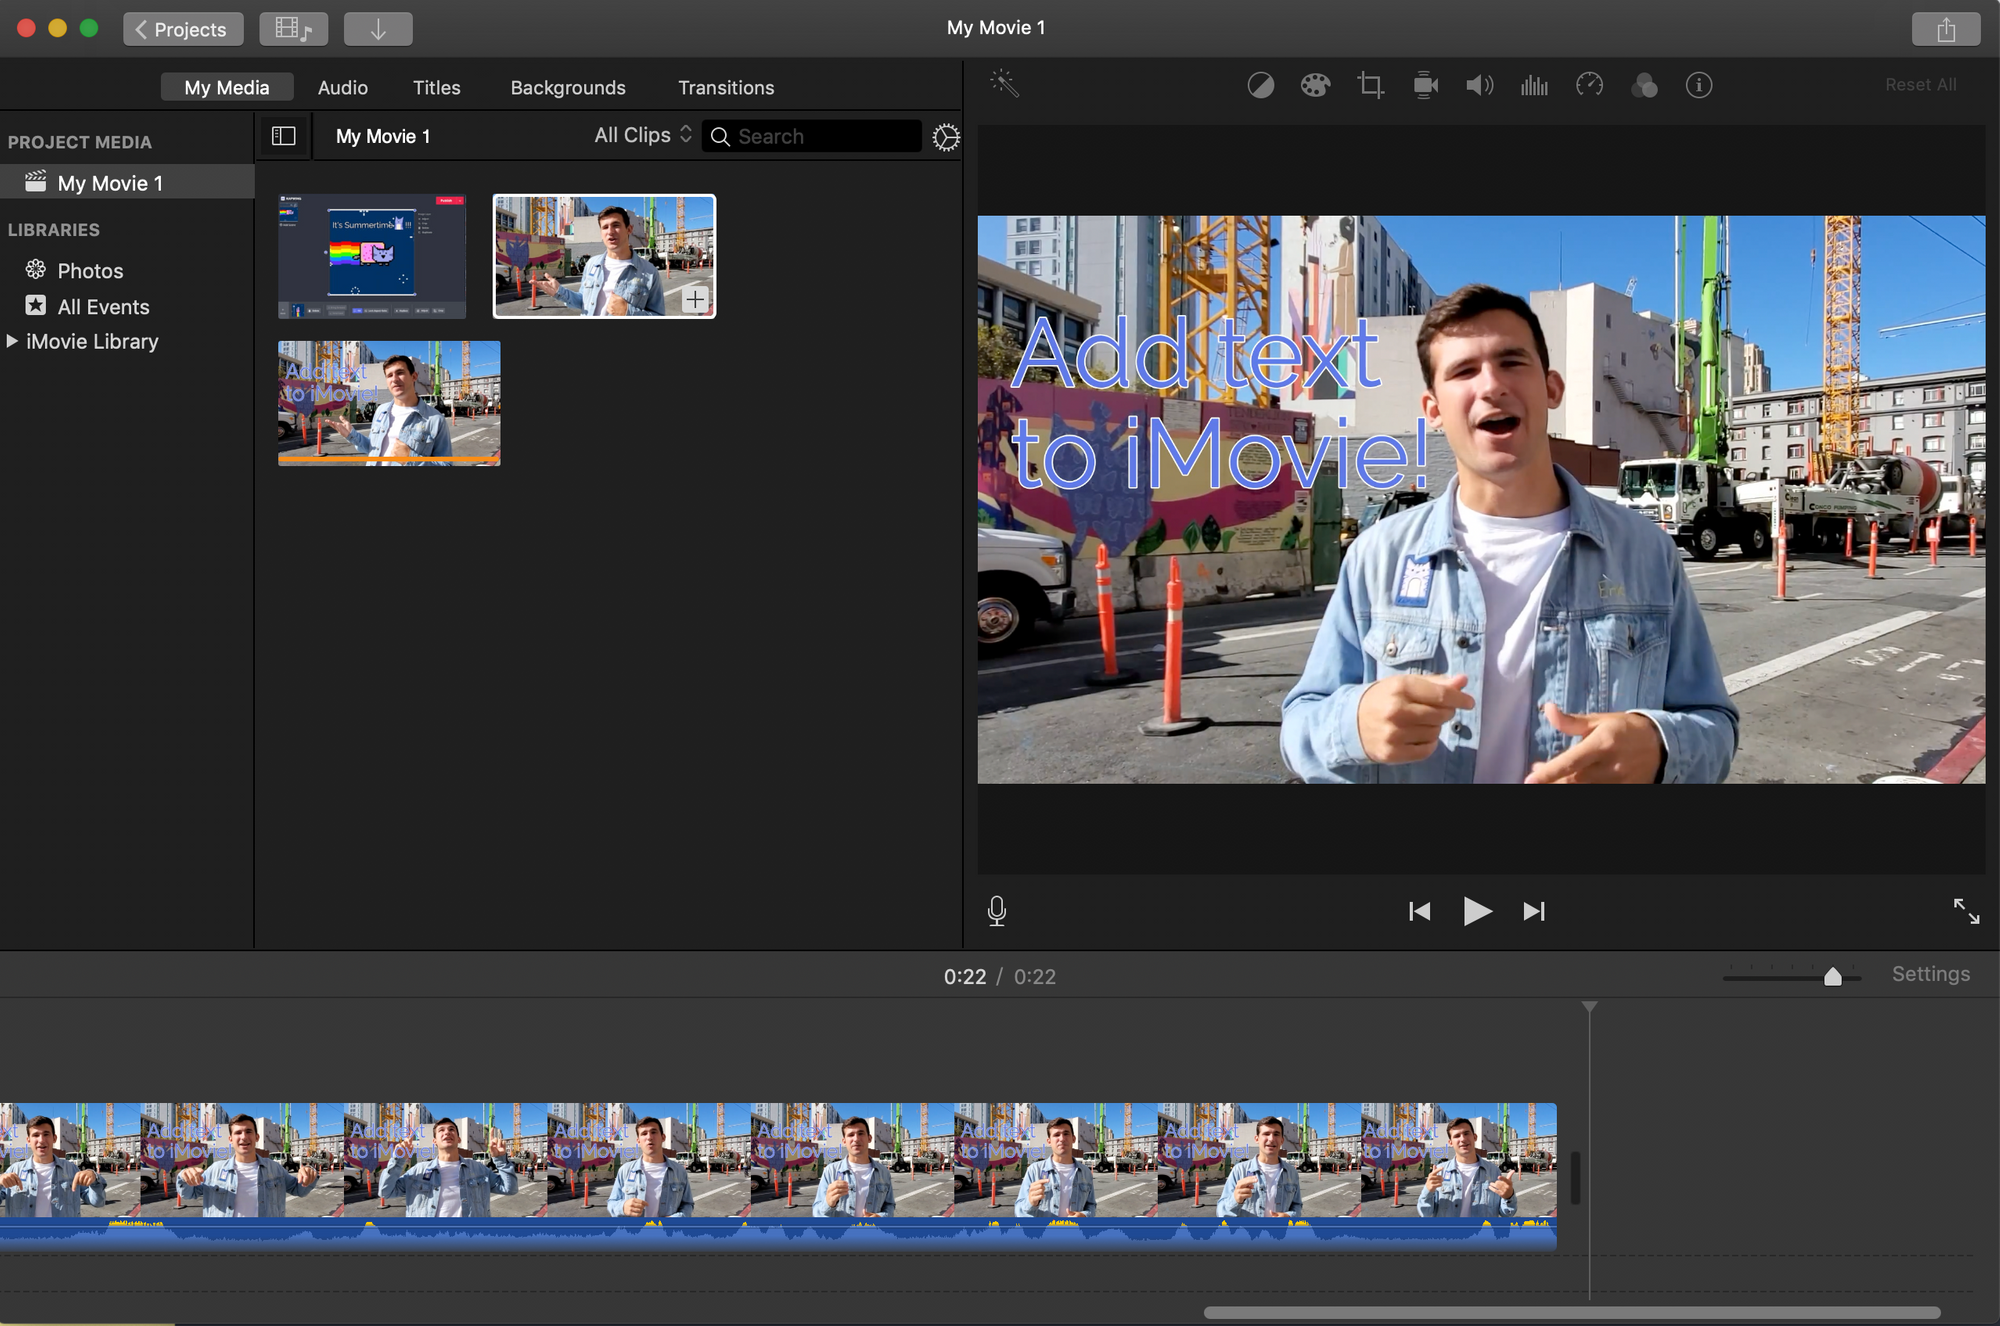Open the color correction palette
This screenshot has height=1326, width=2000.
[x=1315, y=86]
